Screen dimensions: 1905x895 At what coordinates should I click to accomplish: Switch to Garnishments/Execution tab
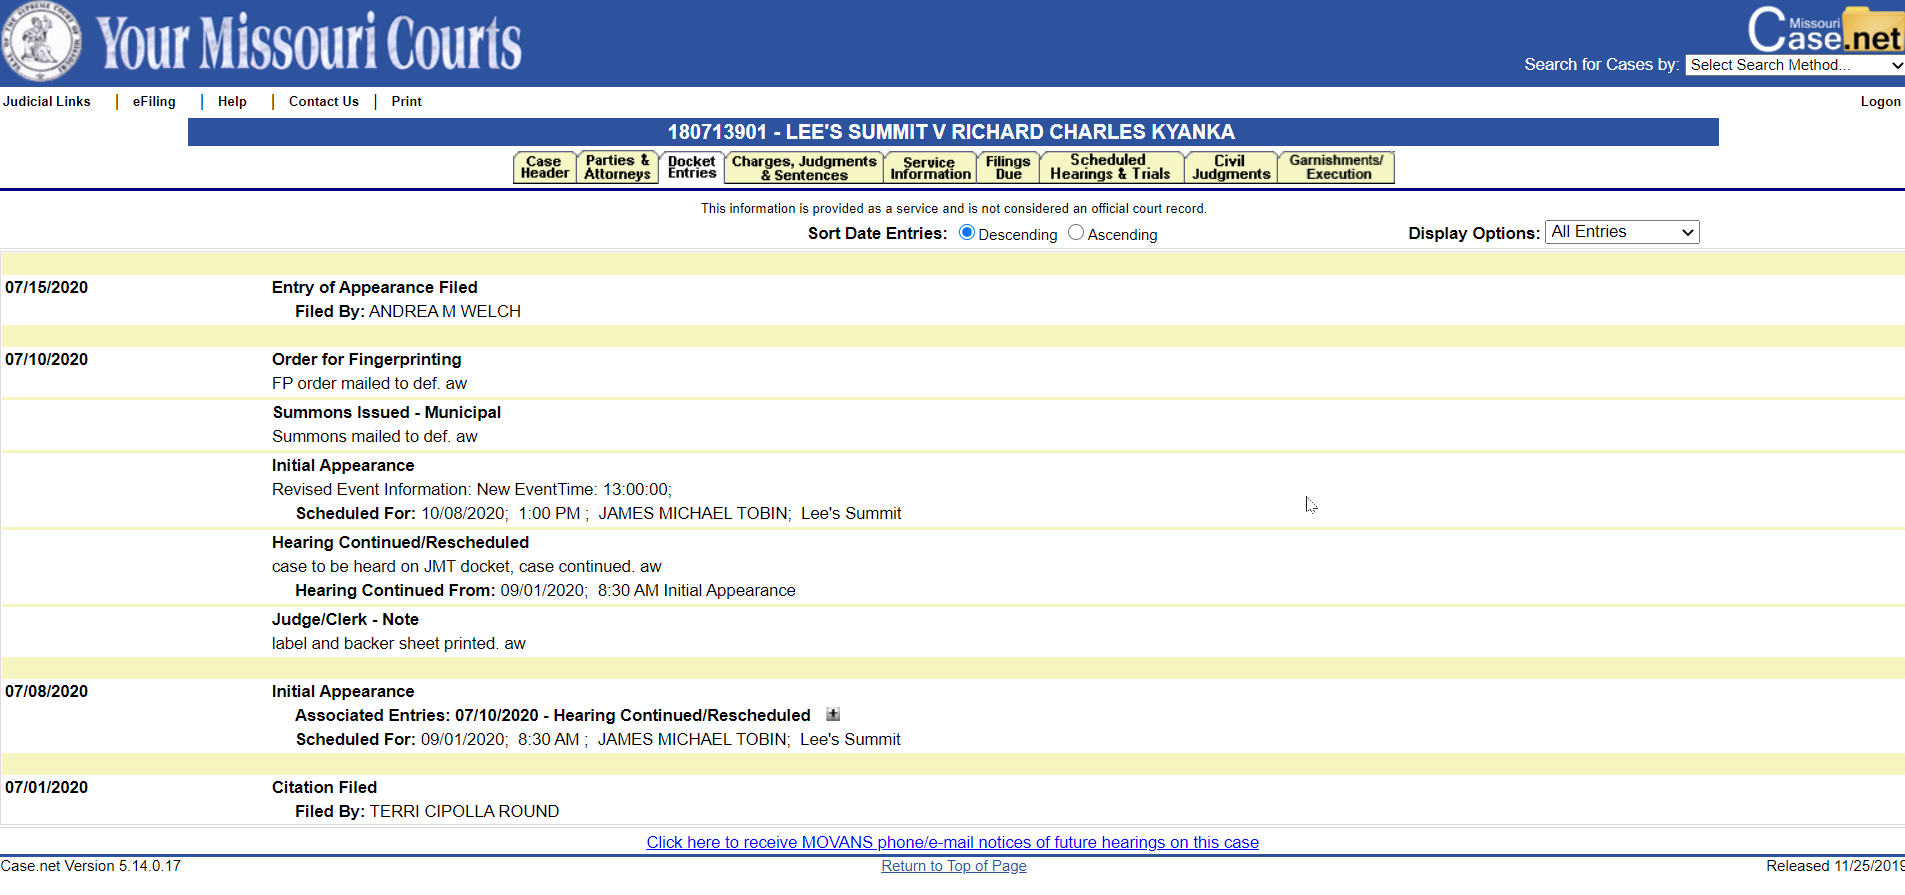click(x=1337, y=167)
